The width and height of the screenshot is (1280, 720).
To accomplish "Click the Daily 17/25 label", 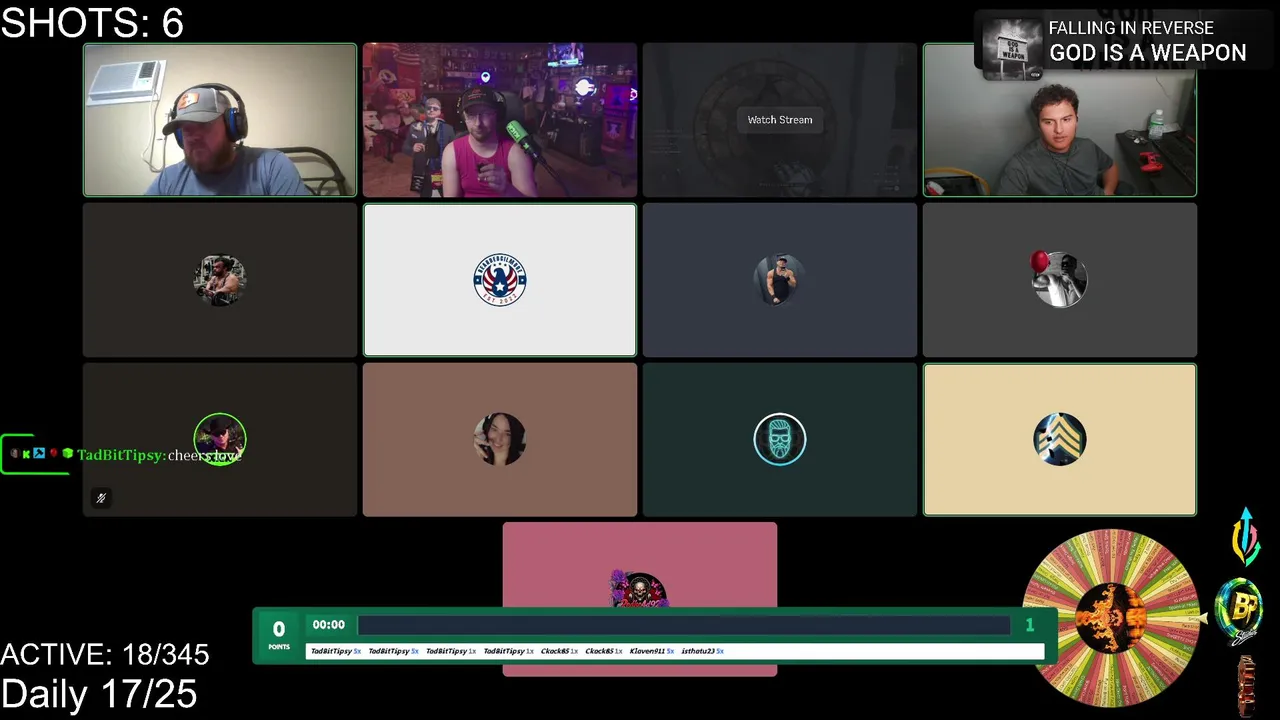I will [99, 693].
